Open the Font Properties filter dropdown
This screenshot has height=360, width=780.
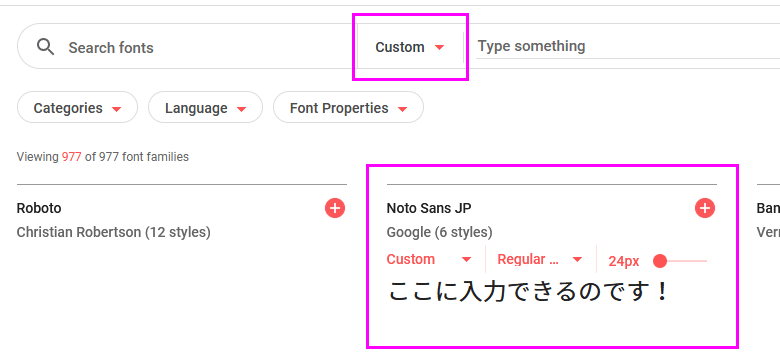click(x=348, y=107)
